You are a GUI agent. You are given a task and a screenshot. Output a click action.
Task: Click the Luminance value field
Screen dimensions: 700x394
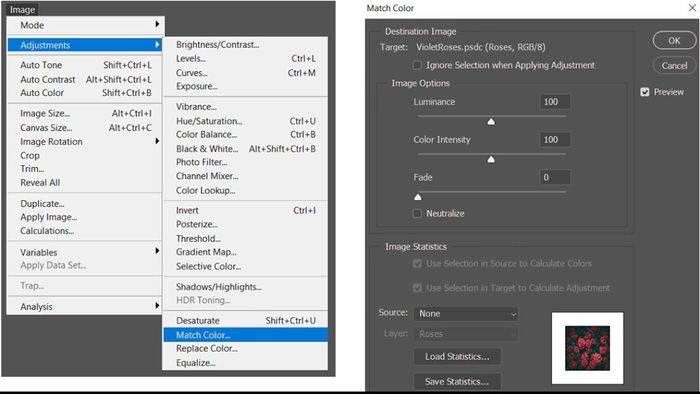coord(554,102)
